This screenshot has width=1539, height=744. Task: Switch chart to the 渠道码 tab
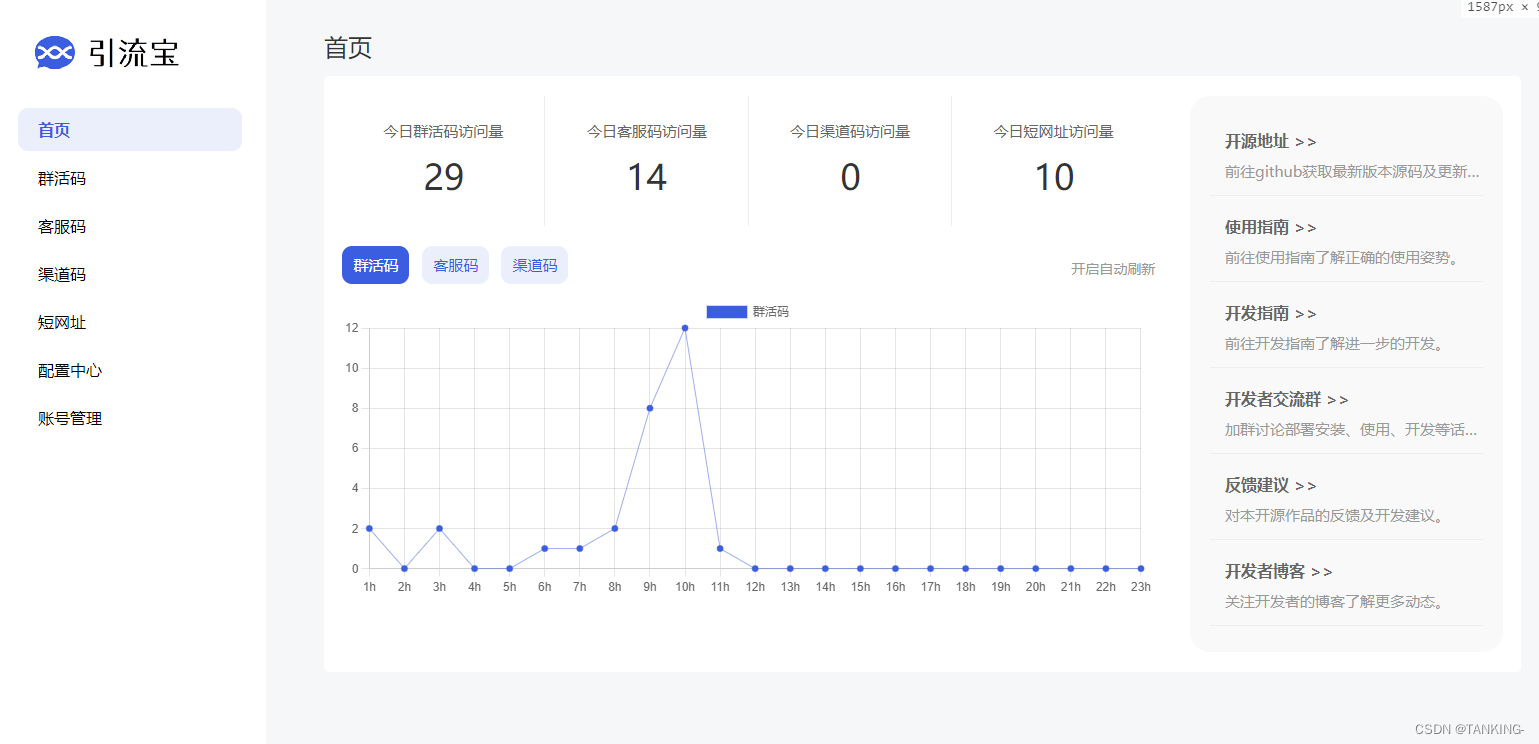pos(534,265)
